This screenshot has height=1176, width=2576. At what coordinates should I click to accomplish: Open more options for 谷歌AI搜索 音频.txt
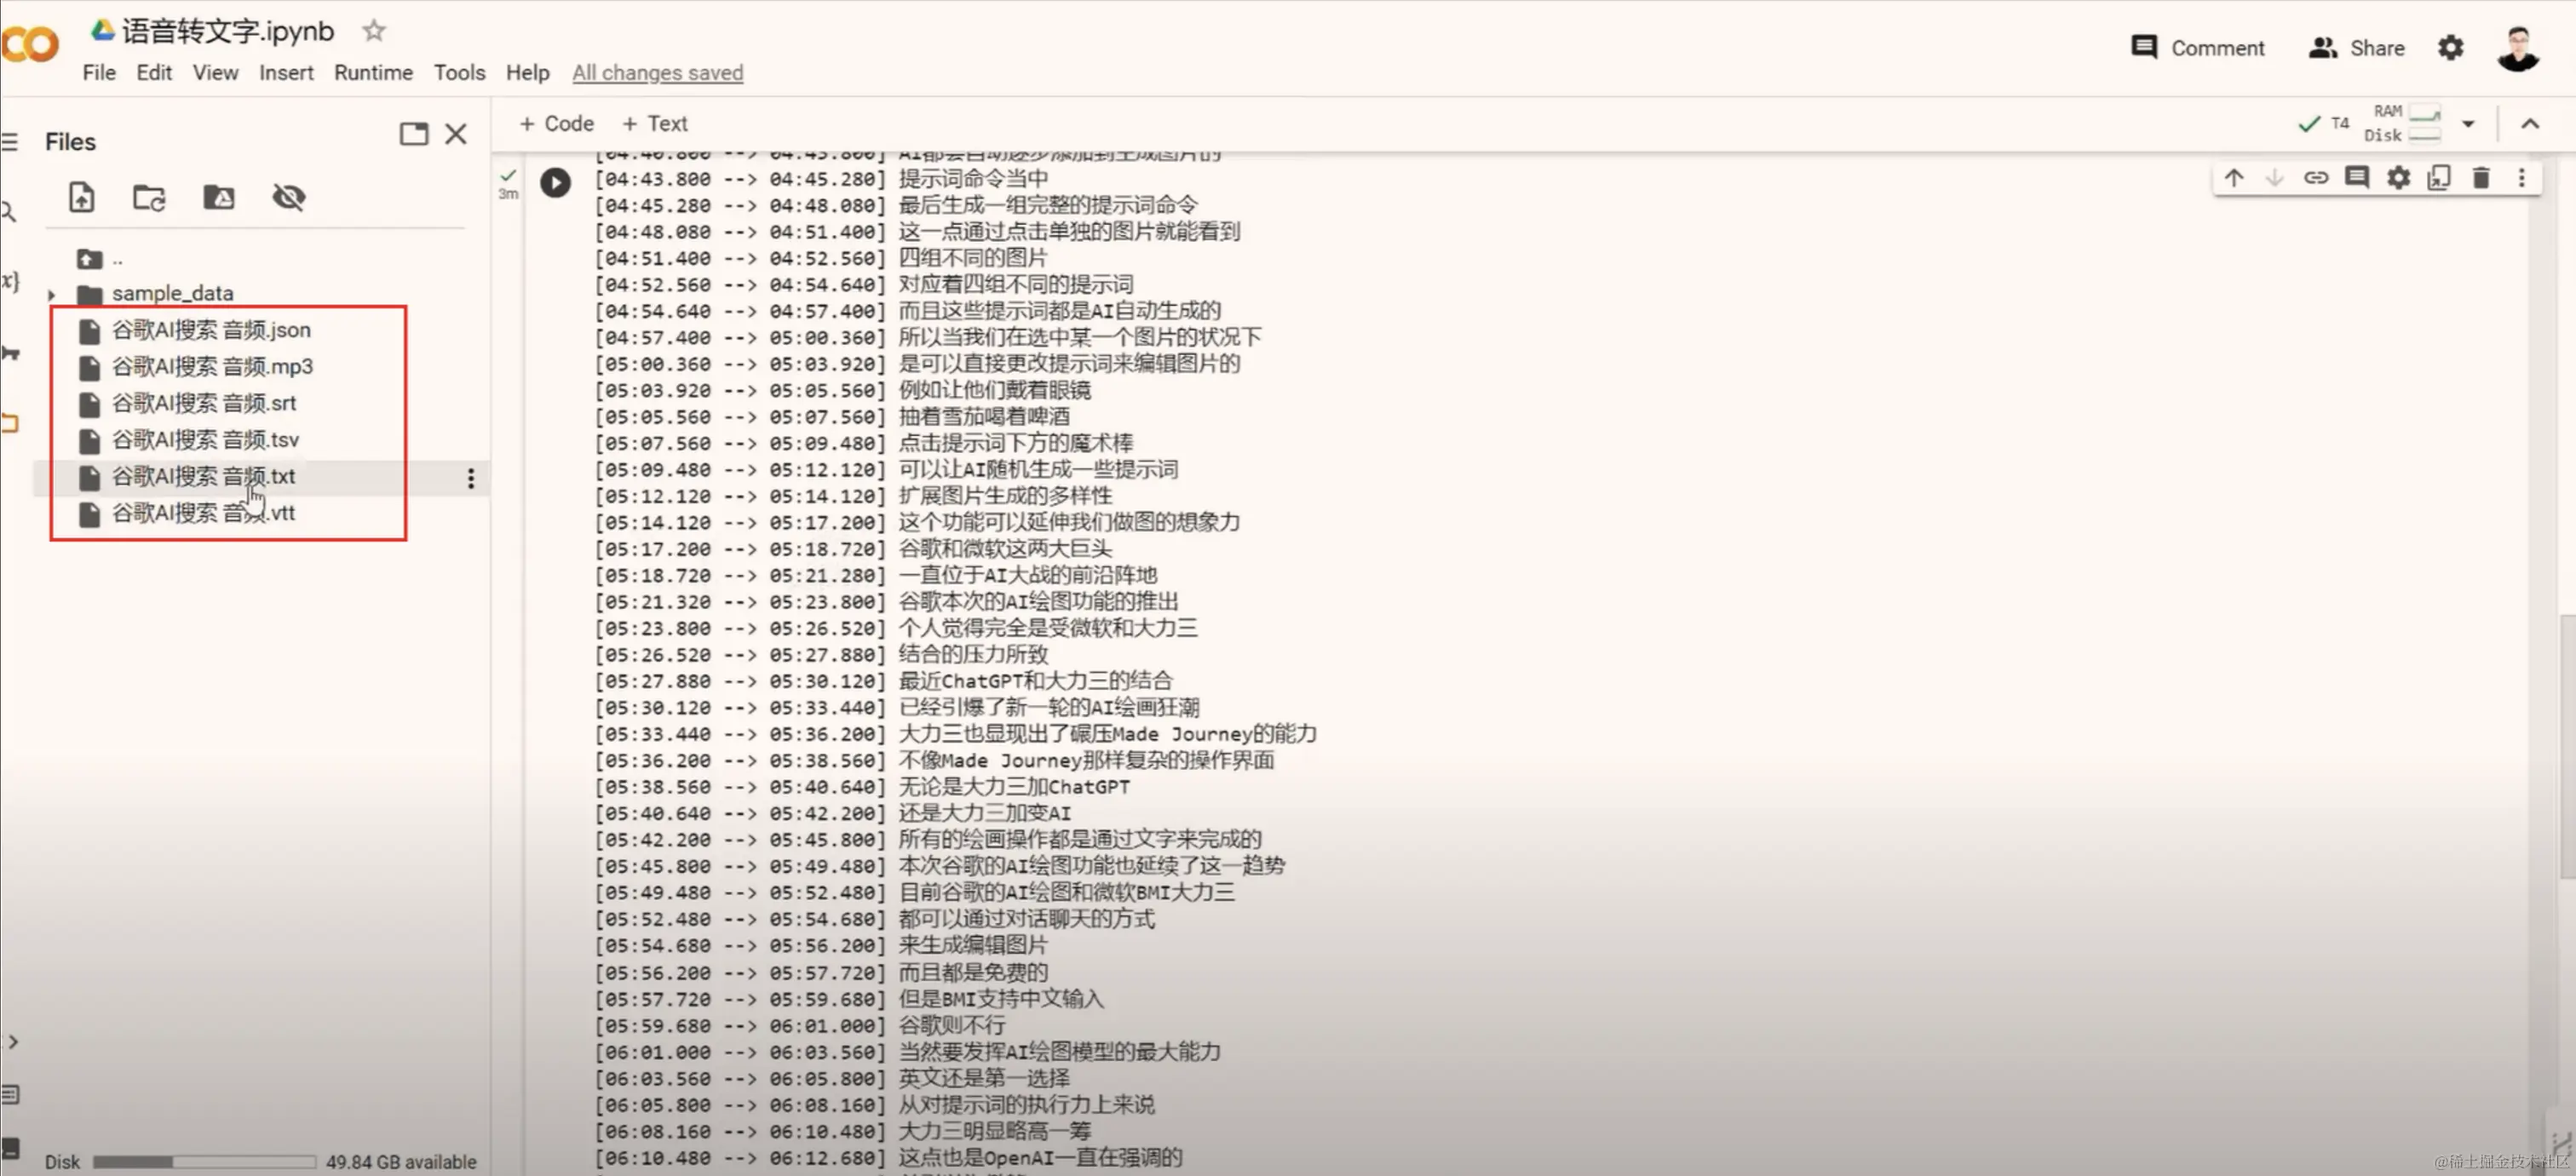pyautogui.click(x=470, y=478)
